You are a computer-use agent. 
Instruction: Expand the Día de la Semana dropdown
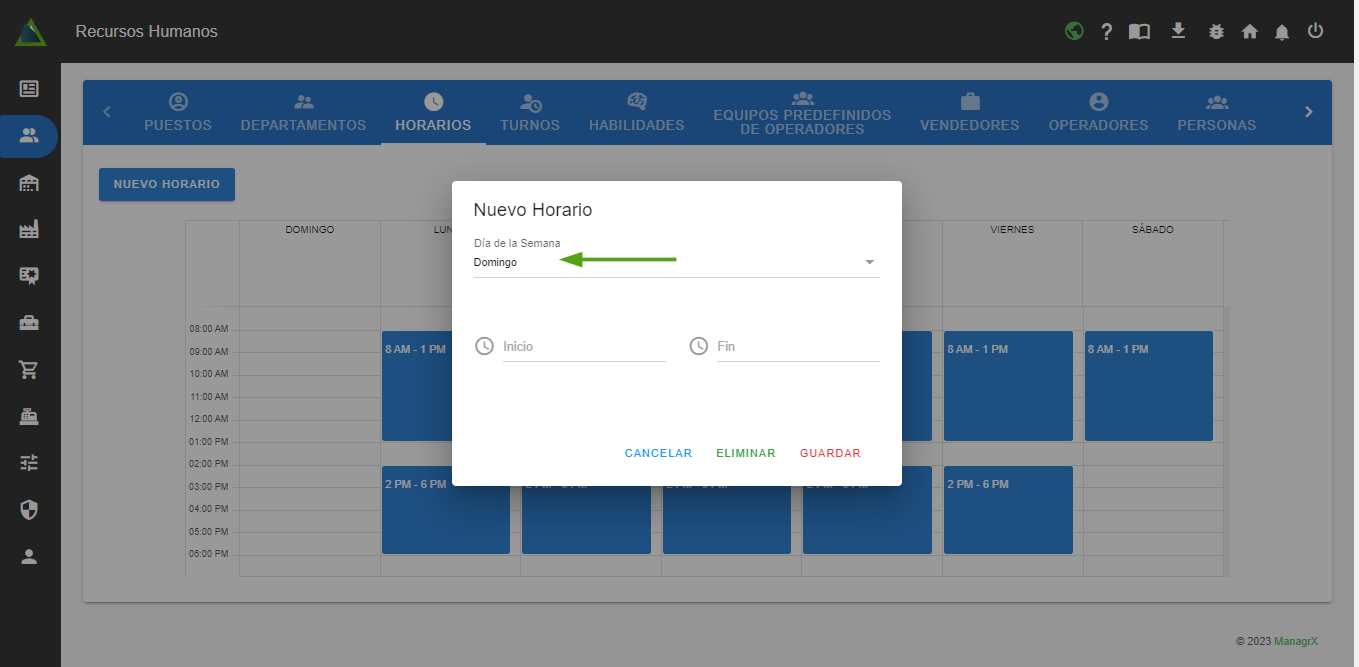point(676,263)
